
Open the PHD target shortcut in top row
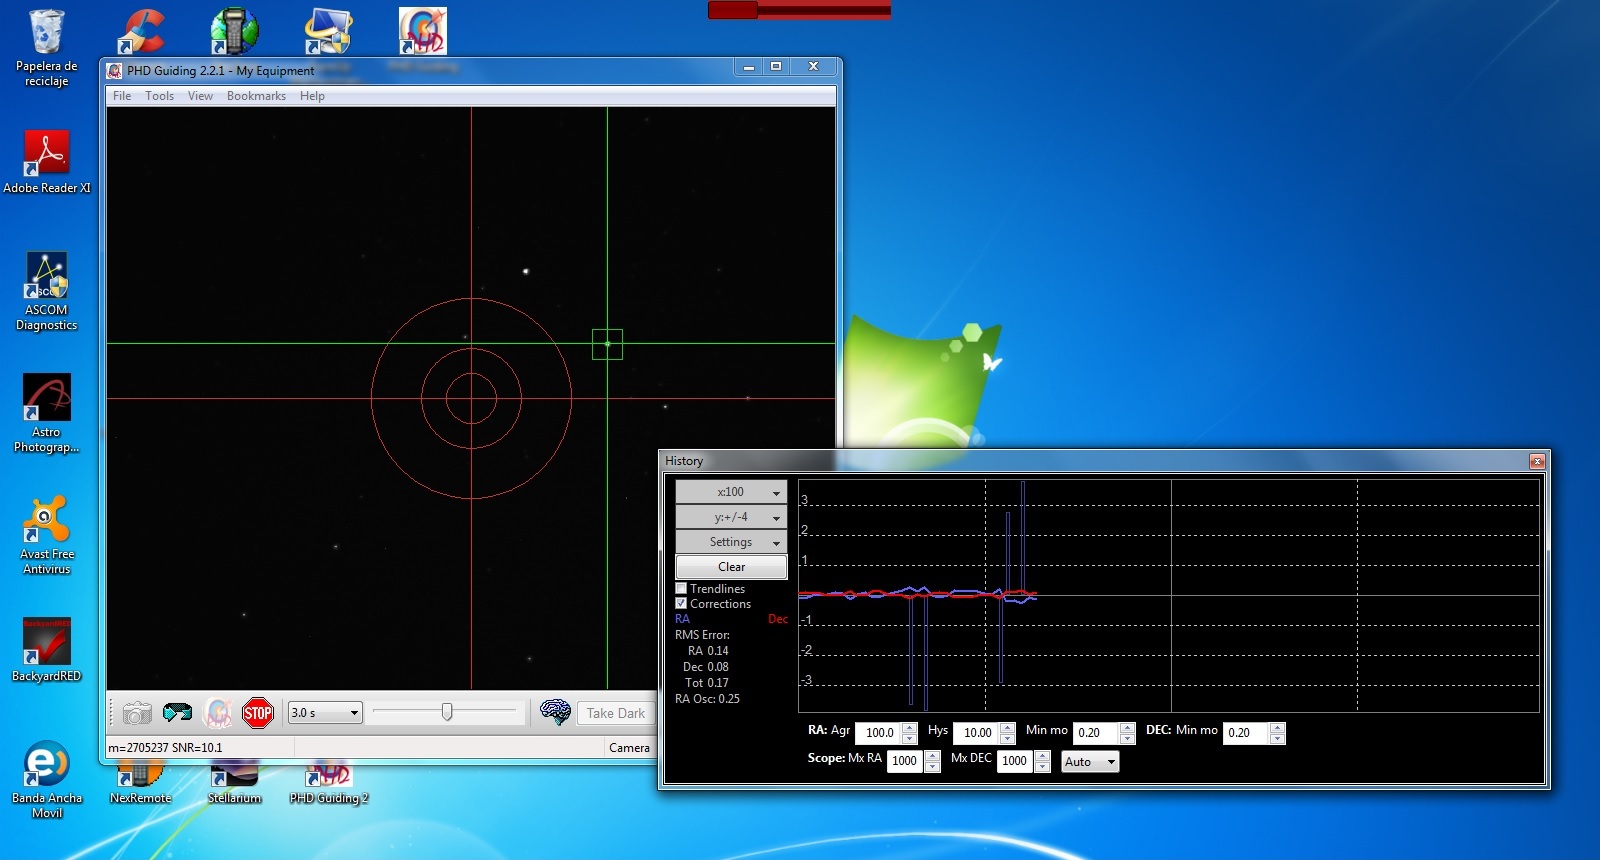[x=422, y=31]
